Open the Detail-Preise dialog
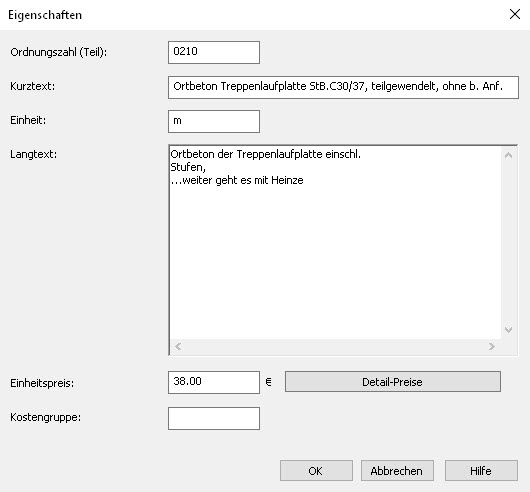530x492 pixels. click(x=393, y=382)
